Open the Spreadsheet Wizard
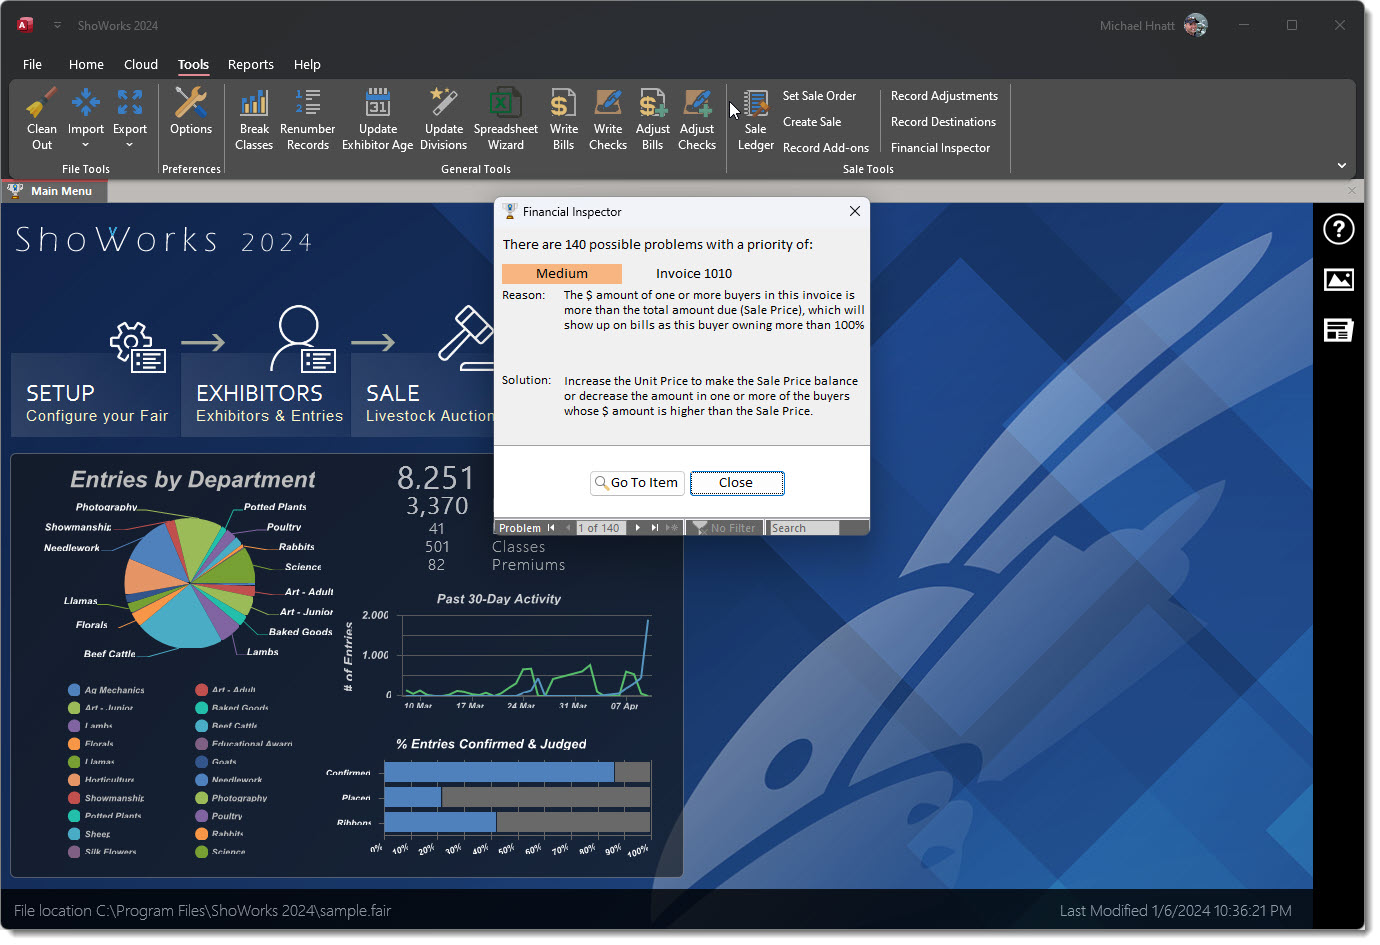 click(x=505, y=118)
